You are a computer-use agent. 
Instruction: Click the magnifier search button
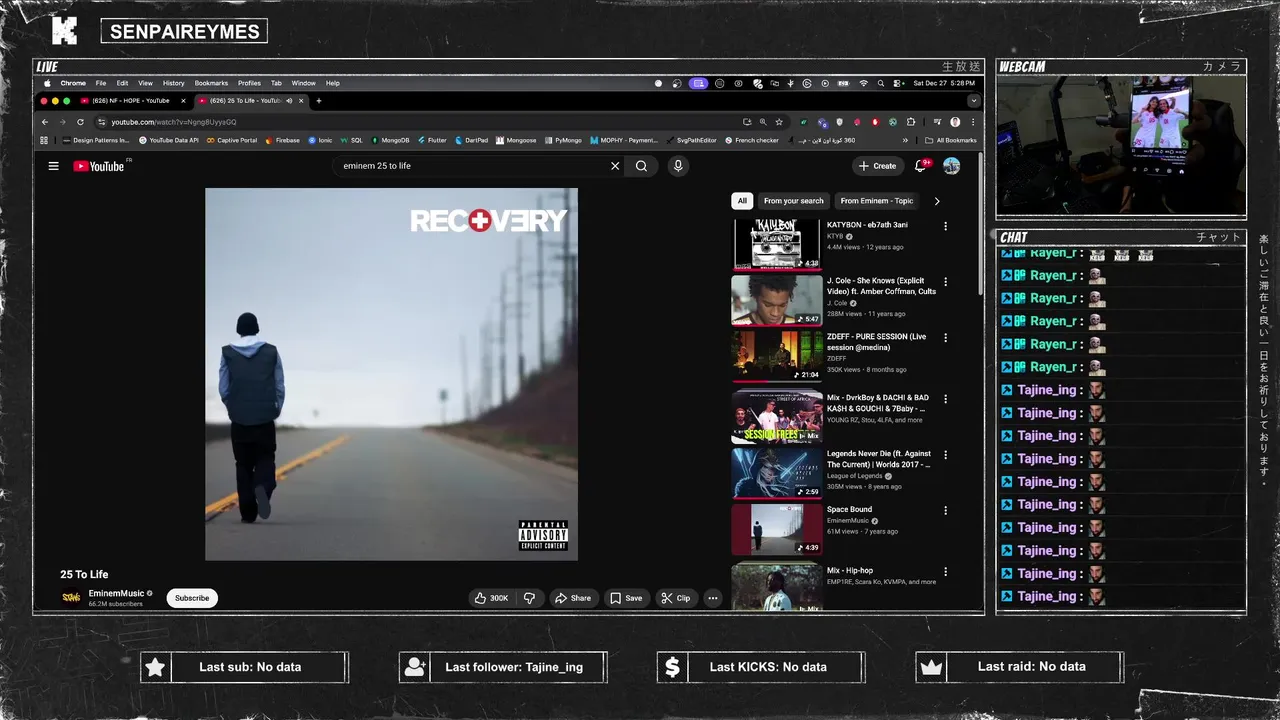pos(641,166)
